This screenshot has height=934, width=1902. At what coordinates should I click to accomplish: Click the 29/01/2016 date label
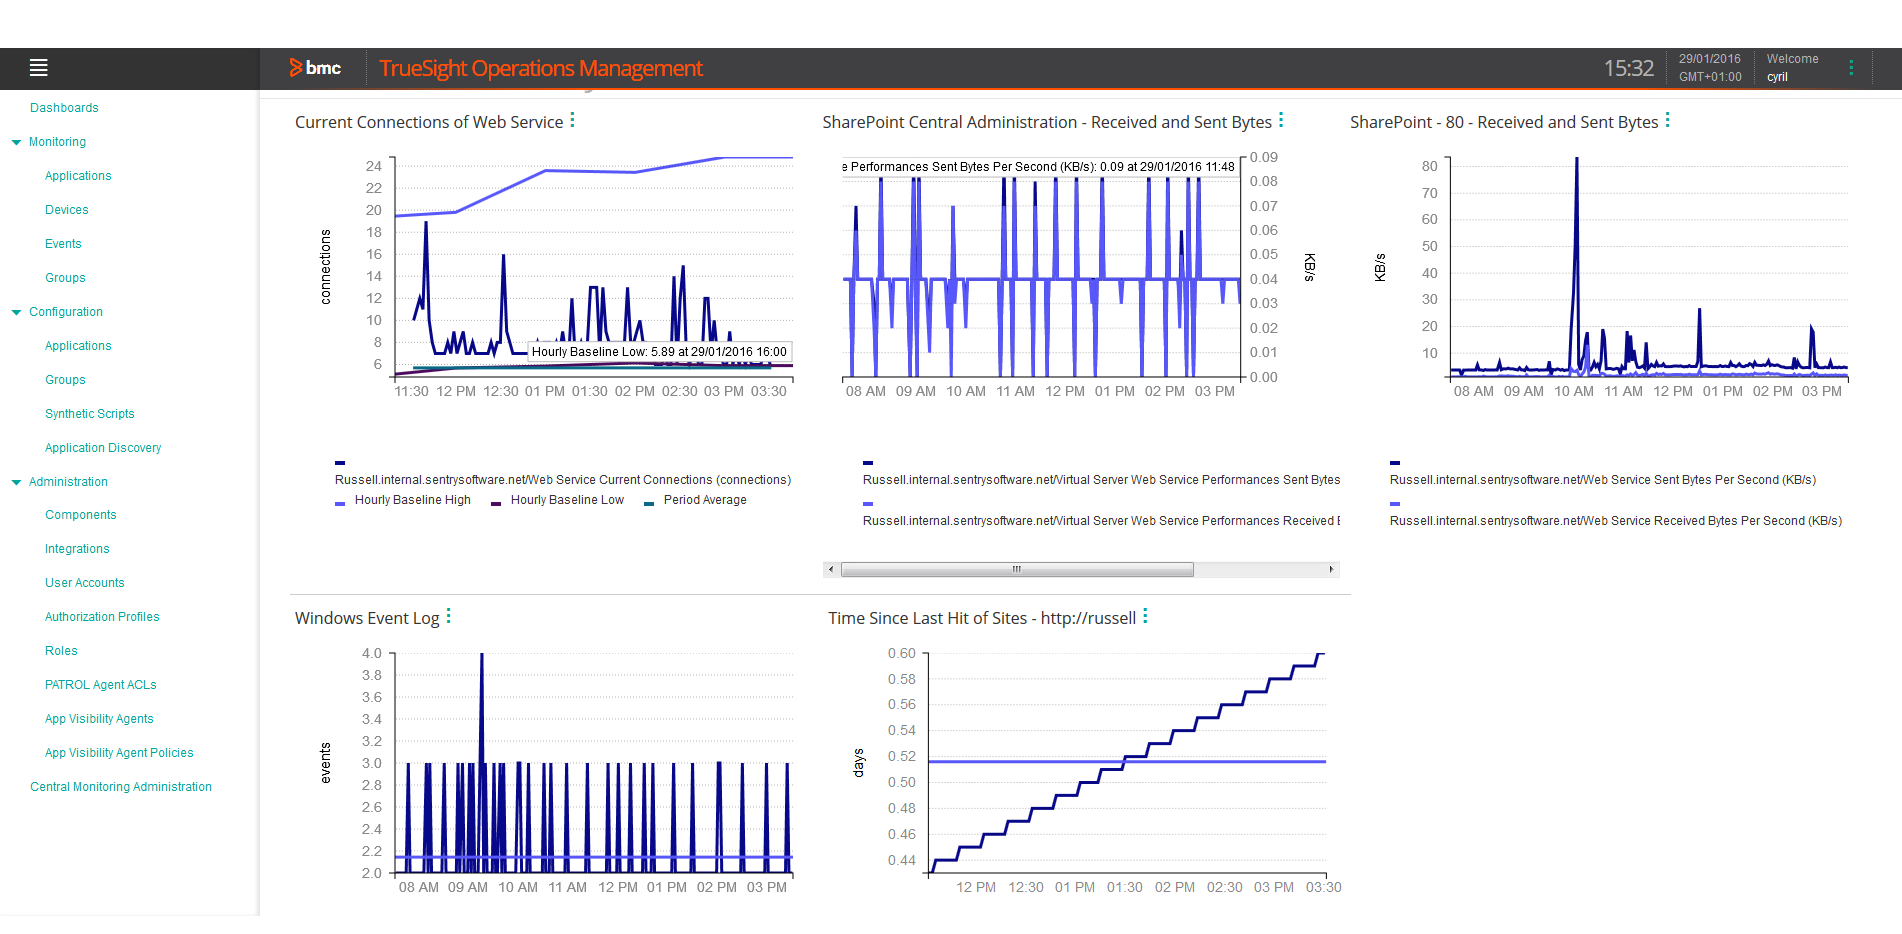1709,59
